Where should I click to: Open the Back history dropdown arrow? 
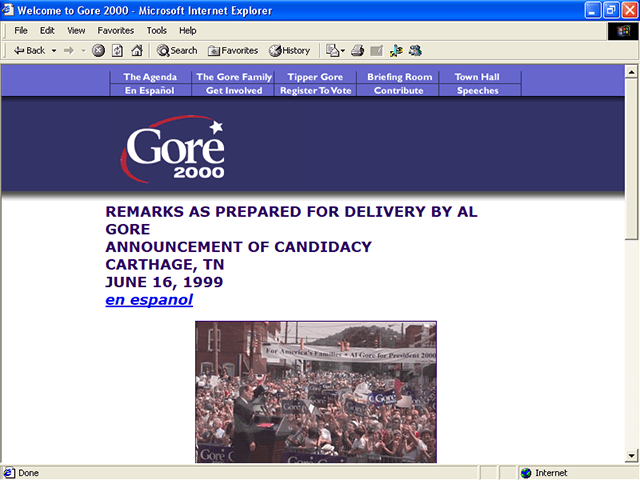tap(53, 51)
